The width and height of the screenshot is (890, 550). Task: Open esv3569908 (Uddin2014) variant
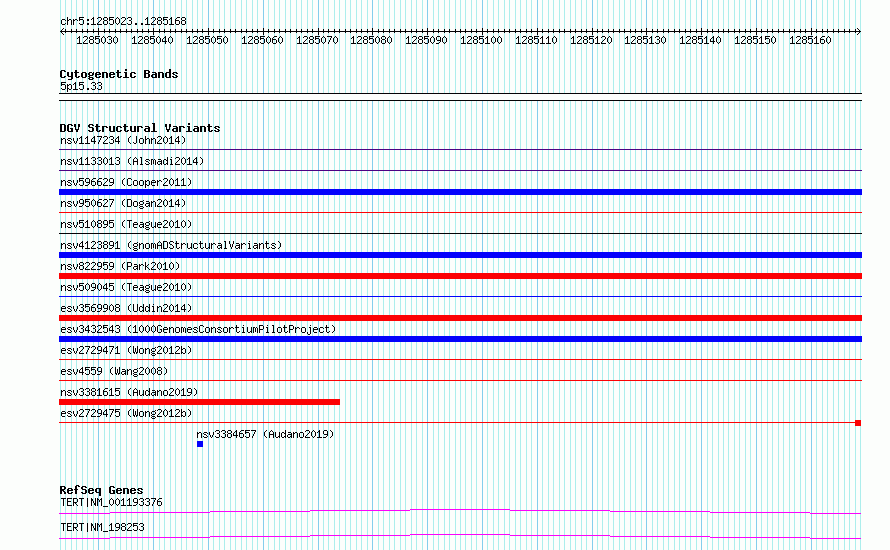pyautogui.click(x=126, y=308)
